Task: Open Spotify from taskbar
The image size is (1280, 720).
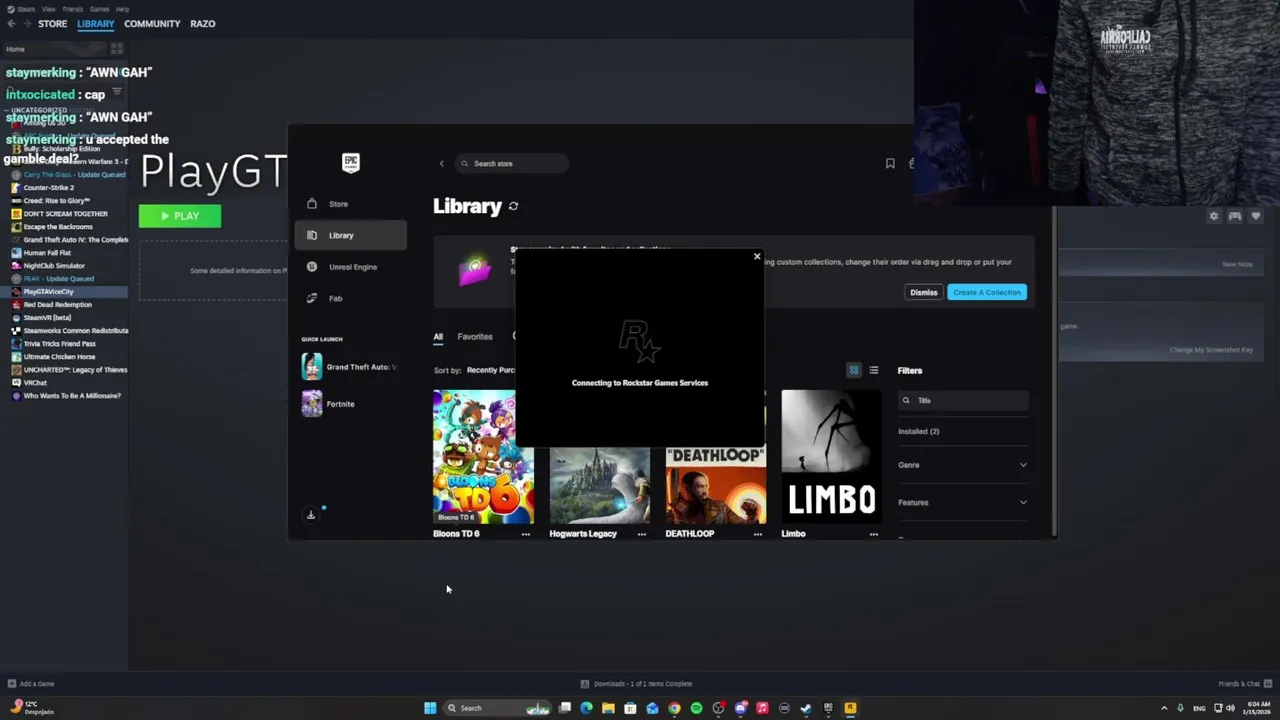Action: 696,708
